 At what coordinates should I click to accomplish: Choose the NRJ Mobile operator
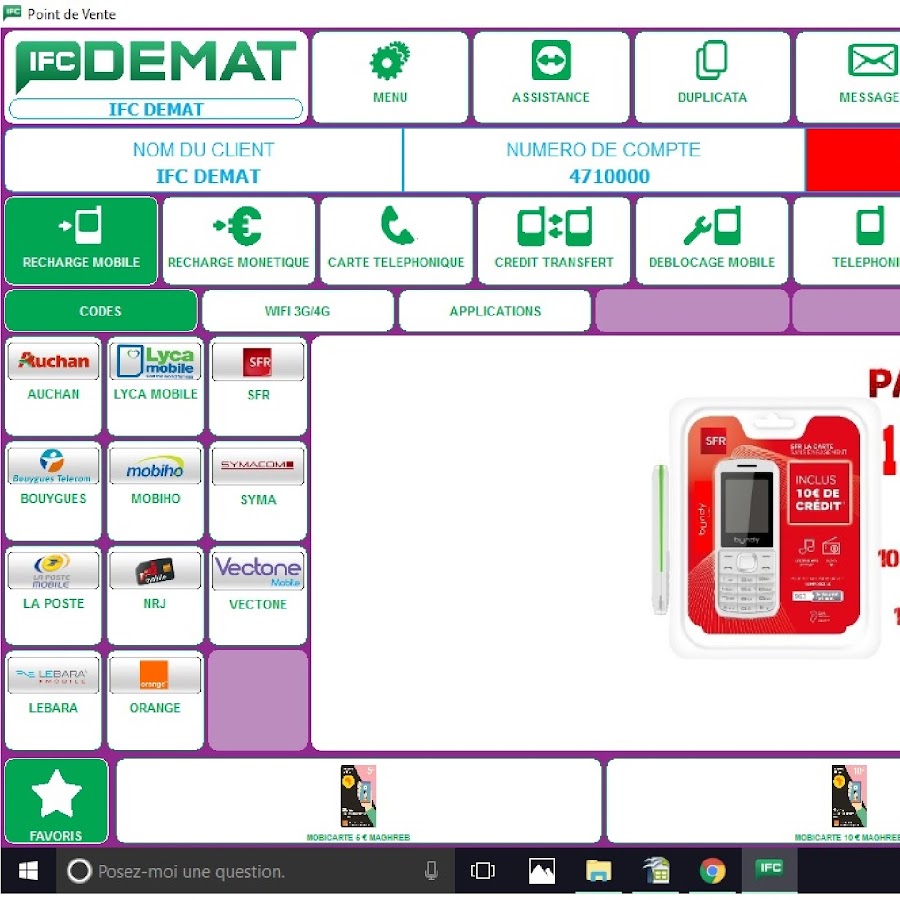click(156, 596)
